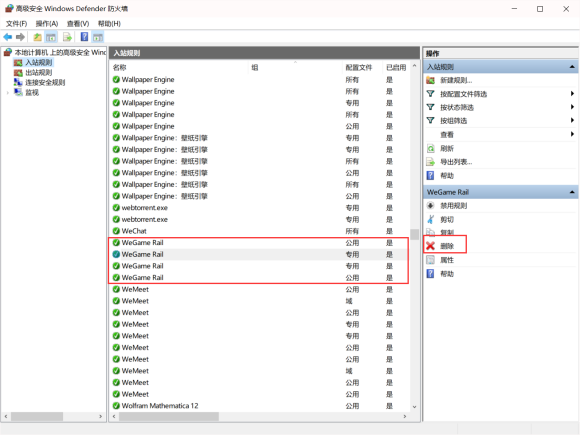Viewport: 580px width, 435px height.
Task: Click the rules list horizontal scroll right arrow
Action: click(x=405, y=417)
